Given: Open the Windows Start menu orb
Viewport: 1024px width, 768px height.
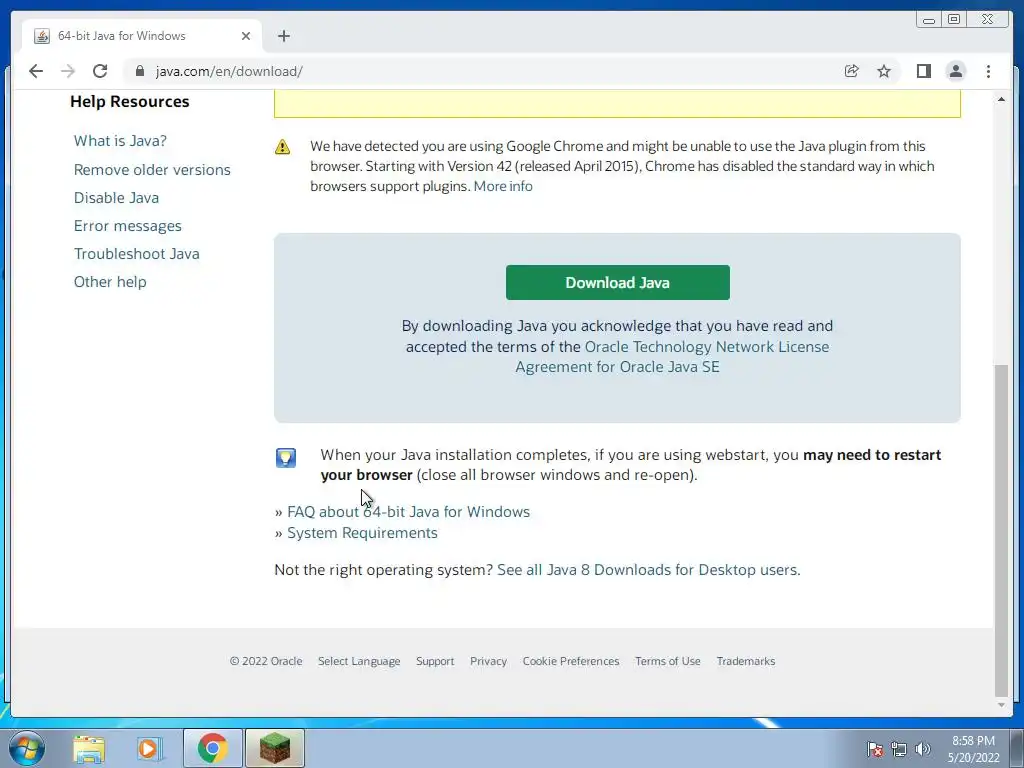Looking at the screenshot, I should pyautogui.click(x=27, y=748).
